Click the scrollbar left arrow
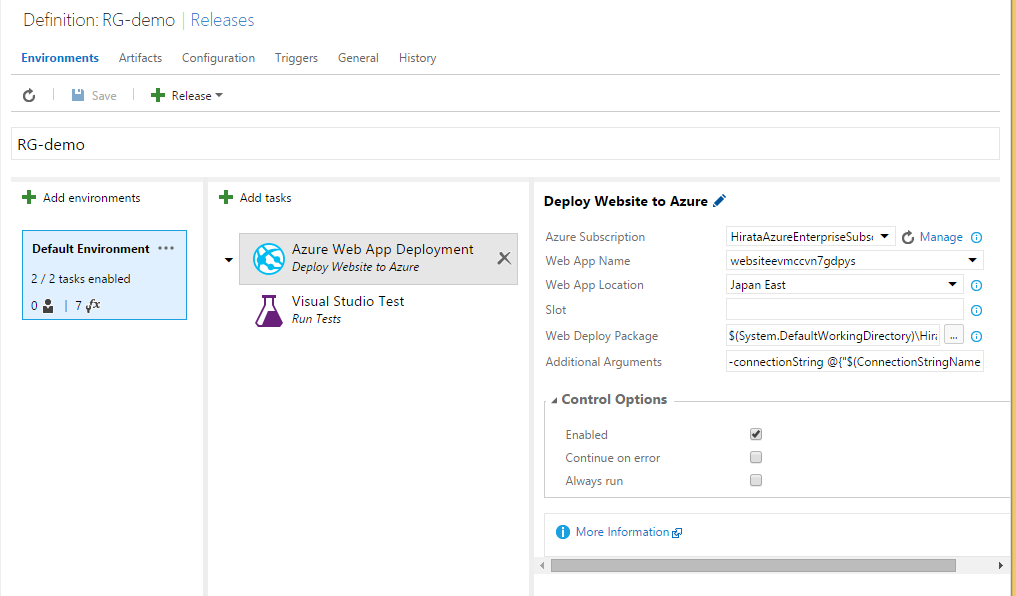 (542, 566)
